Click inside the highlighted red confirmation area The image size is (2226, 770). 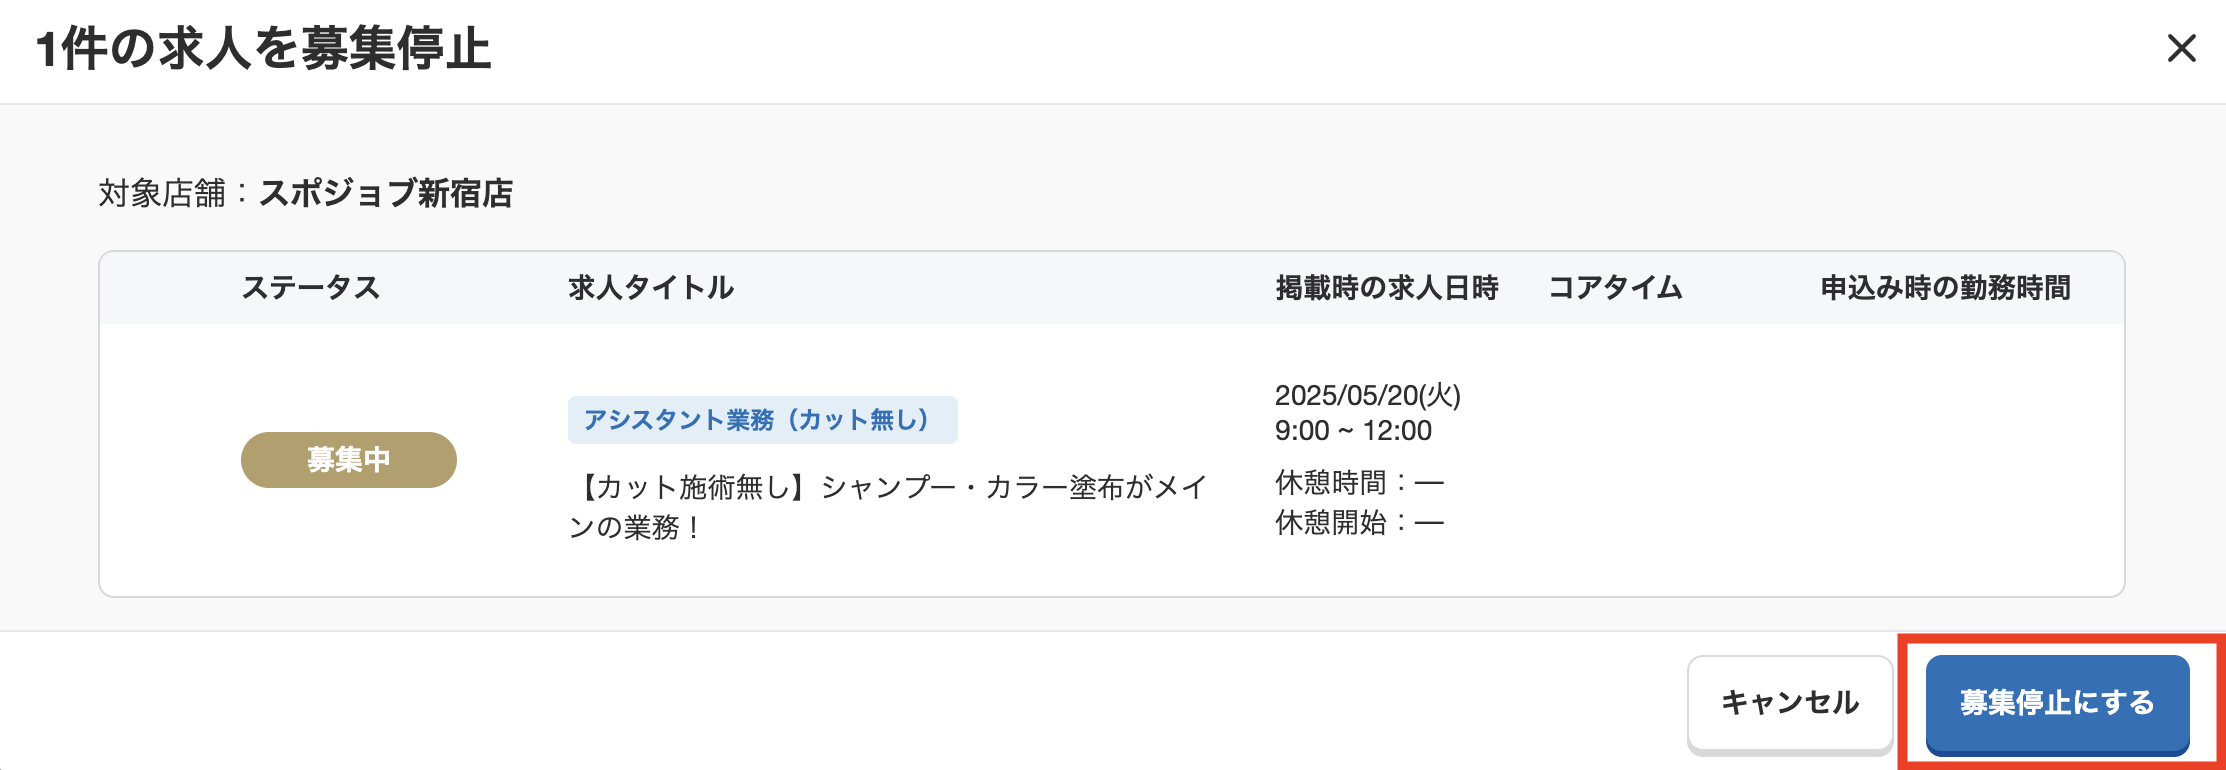(x=2057, y=703)
